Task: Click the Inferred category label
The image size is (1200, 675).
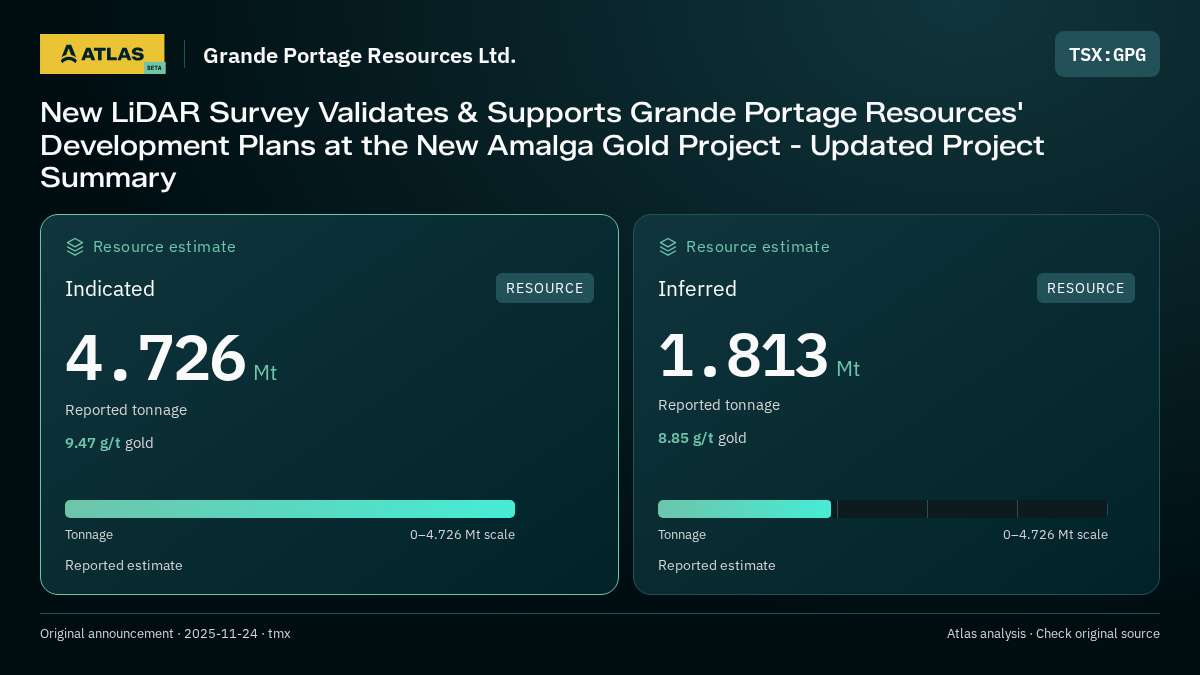Action: 697,289
